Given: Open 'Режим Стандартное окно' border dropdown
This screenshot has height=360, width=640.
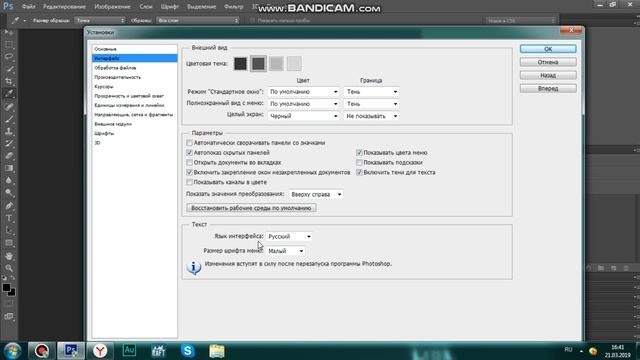Looking at the screenshot, I should [371, 92].
